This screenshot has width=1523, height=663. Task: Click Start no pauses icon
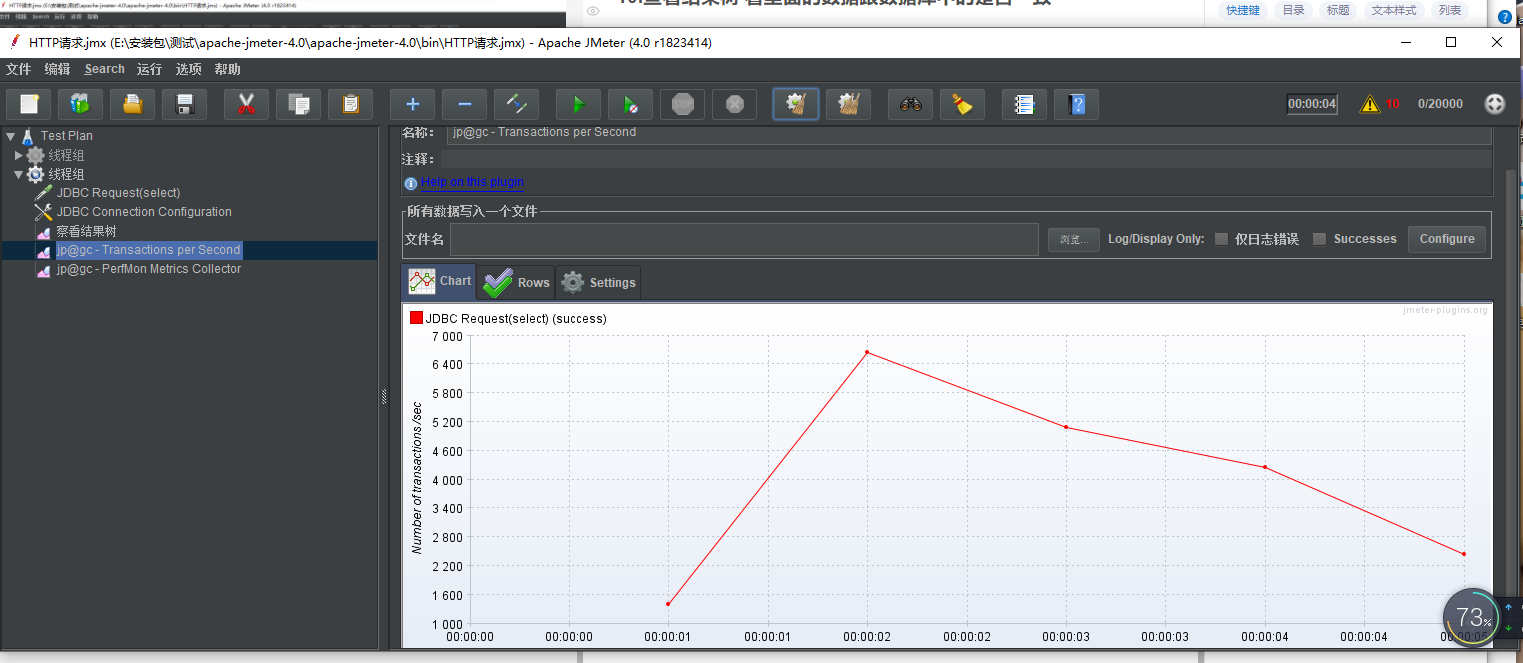(x=630, y=104)
